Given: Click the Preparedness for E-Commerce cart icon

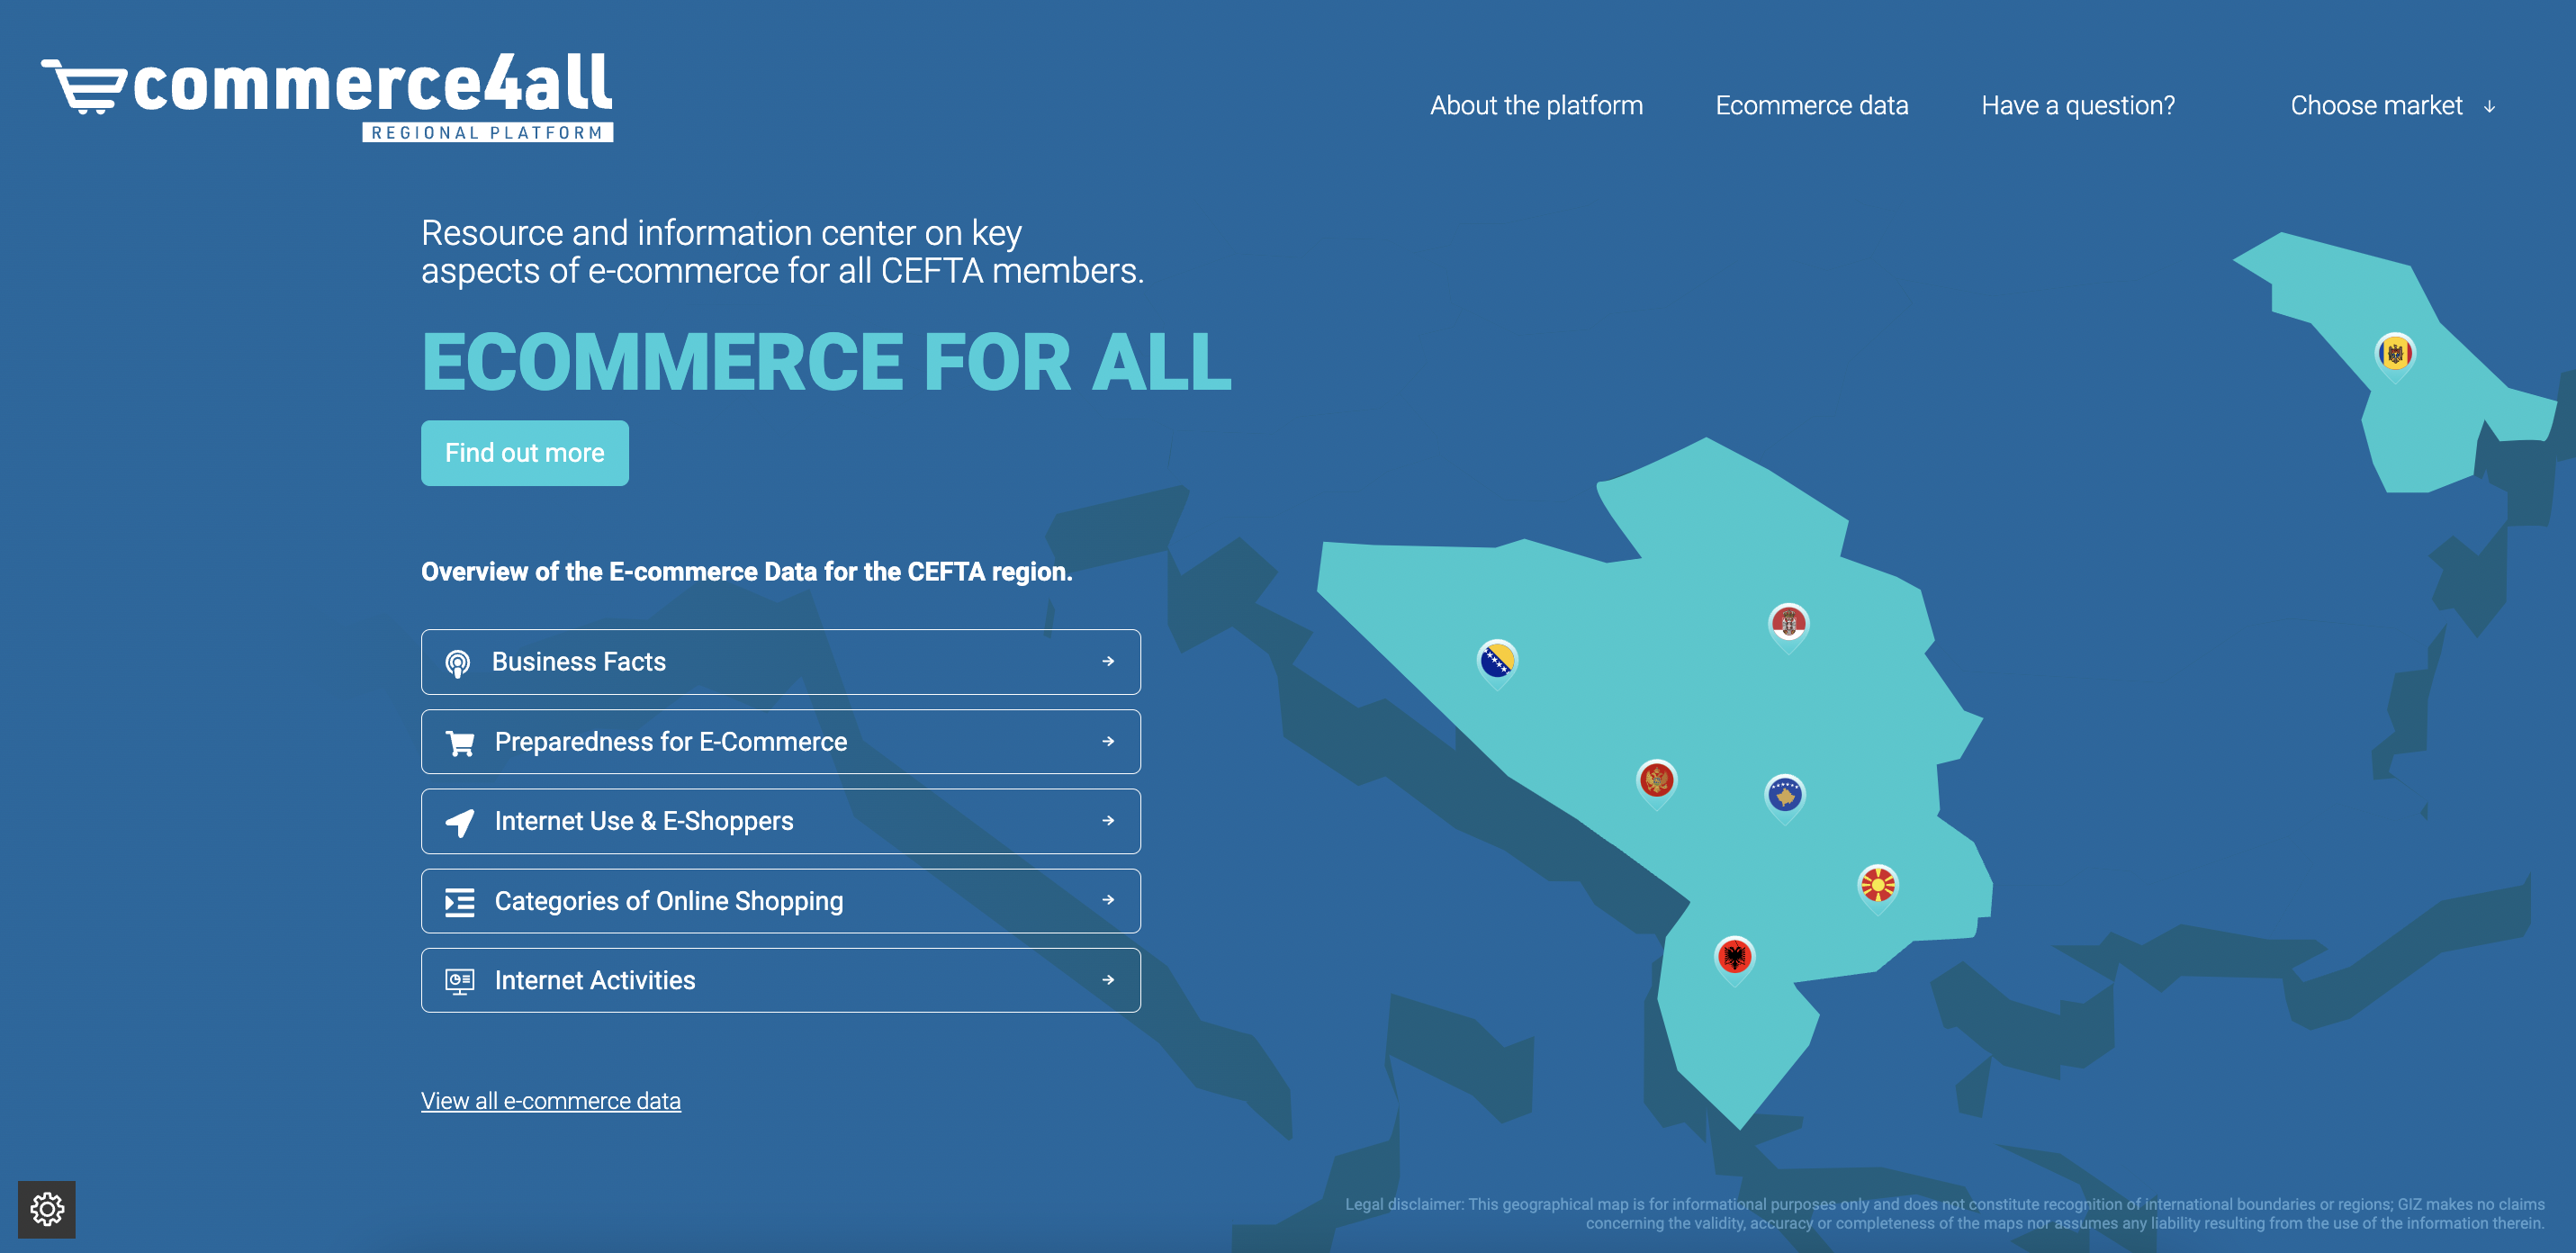Looking at the screenshot, I should (460, 743).
